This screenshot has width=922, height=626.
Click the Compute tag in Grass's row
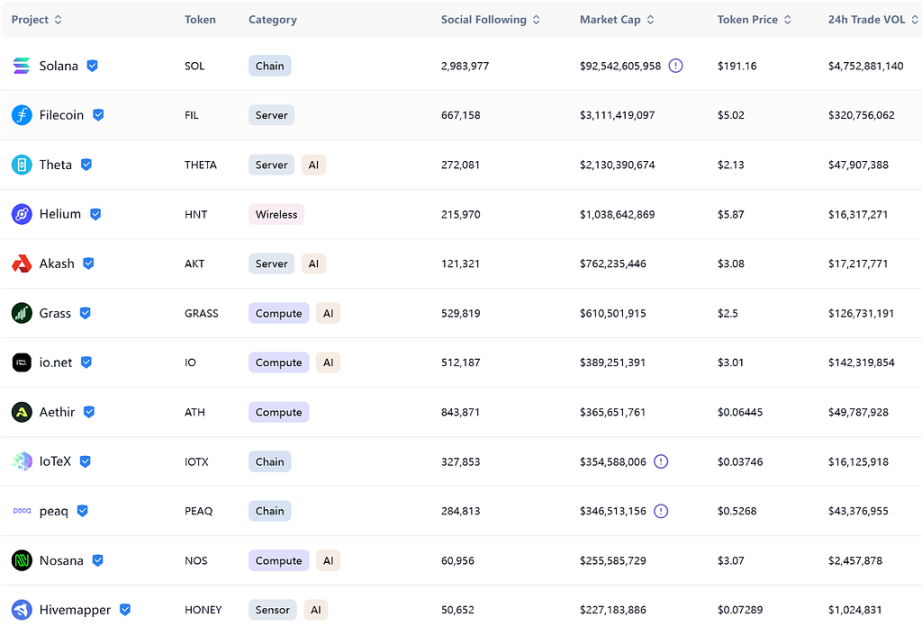(x=279, y=313)
